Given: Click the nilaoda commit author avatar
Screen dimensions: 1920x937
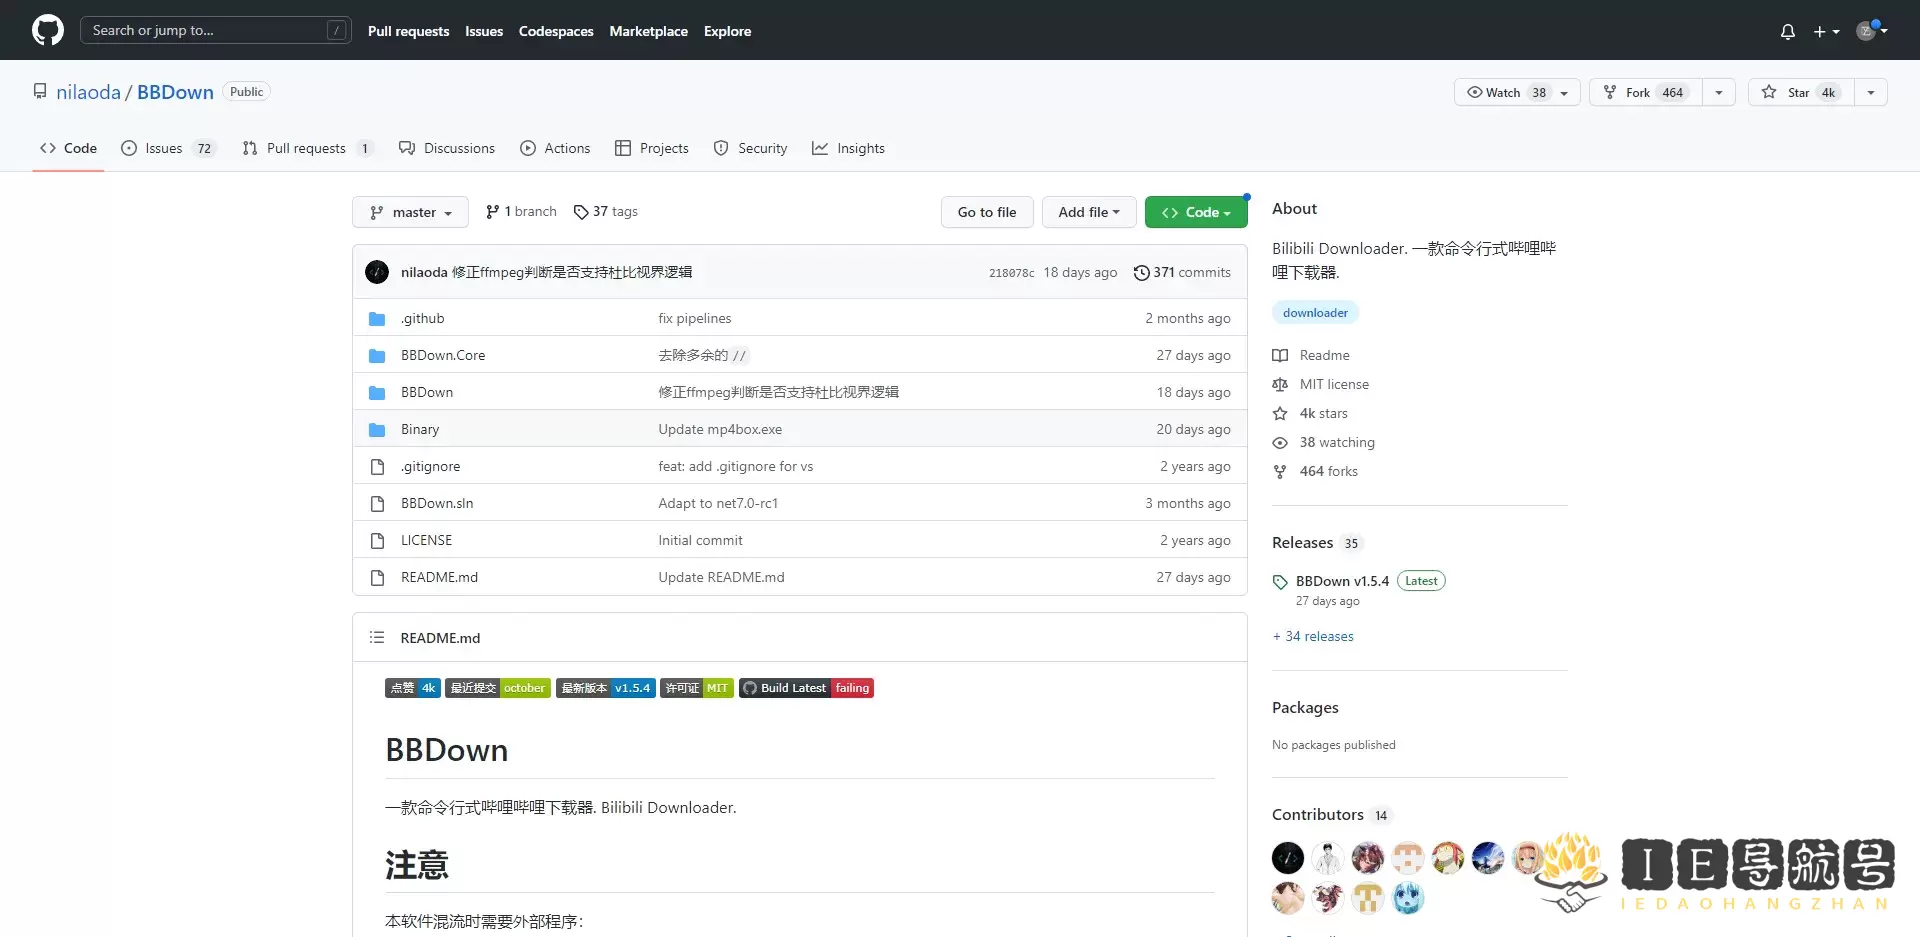Looking at the screenshot, I should 377,272.
